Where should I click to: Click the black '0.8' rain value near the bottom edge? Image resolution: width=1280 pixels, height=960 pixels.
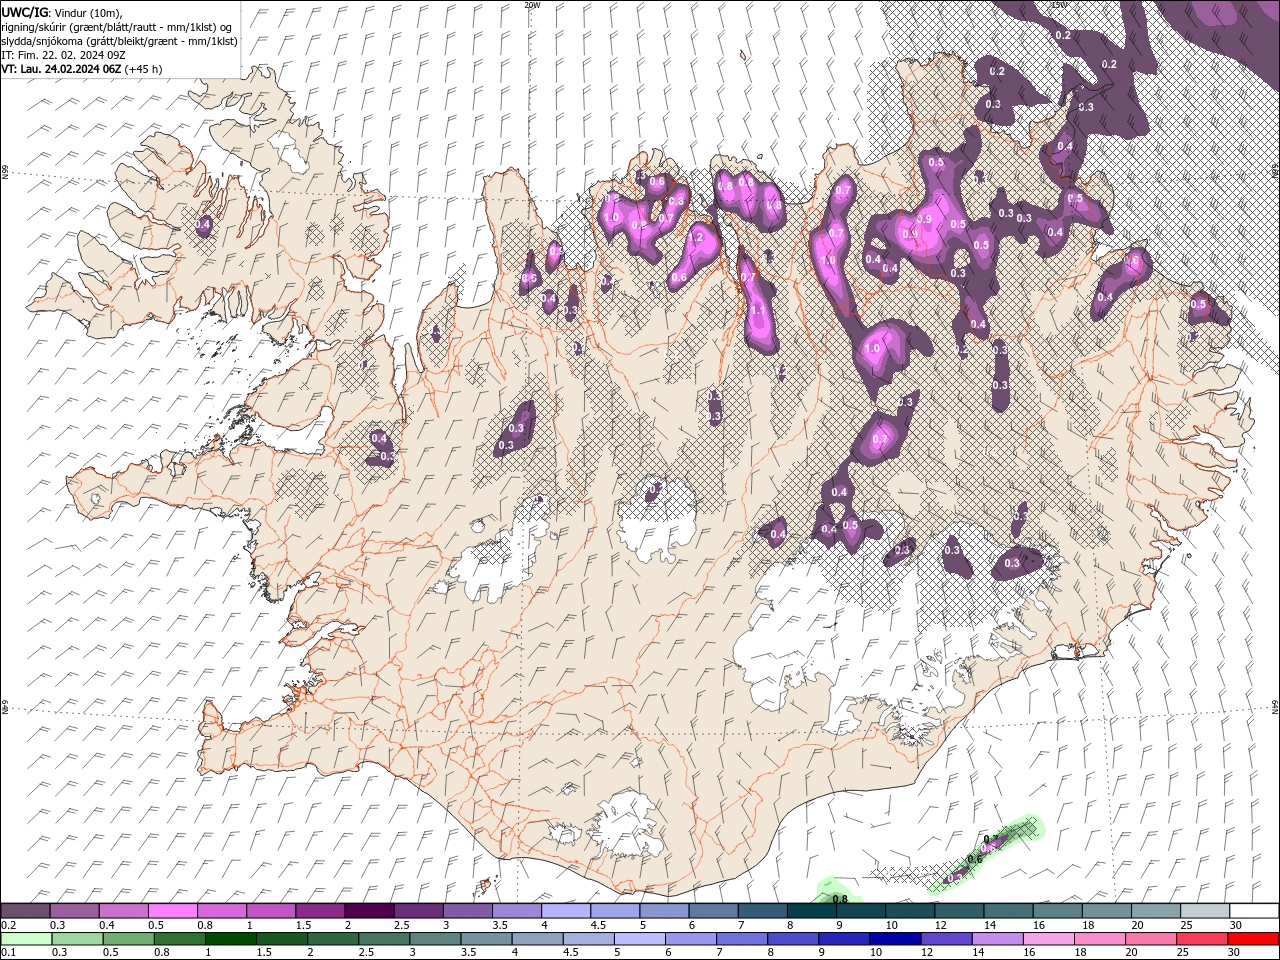pos(840,899)
